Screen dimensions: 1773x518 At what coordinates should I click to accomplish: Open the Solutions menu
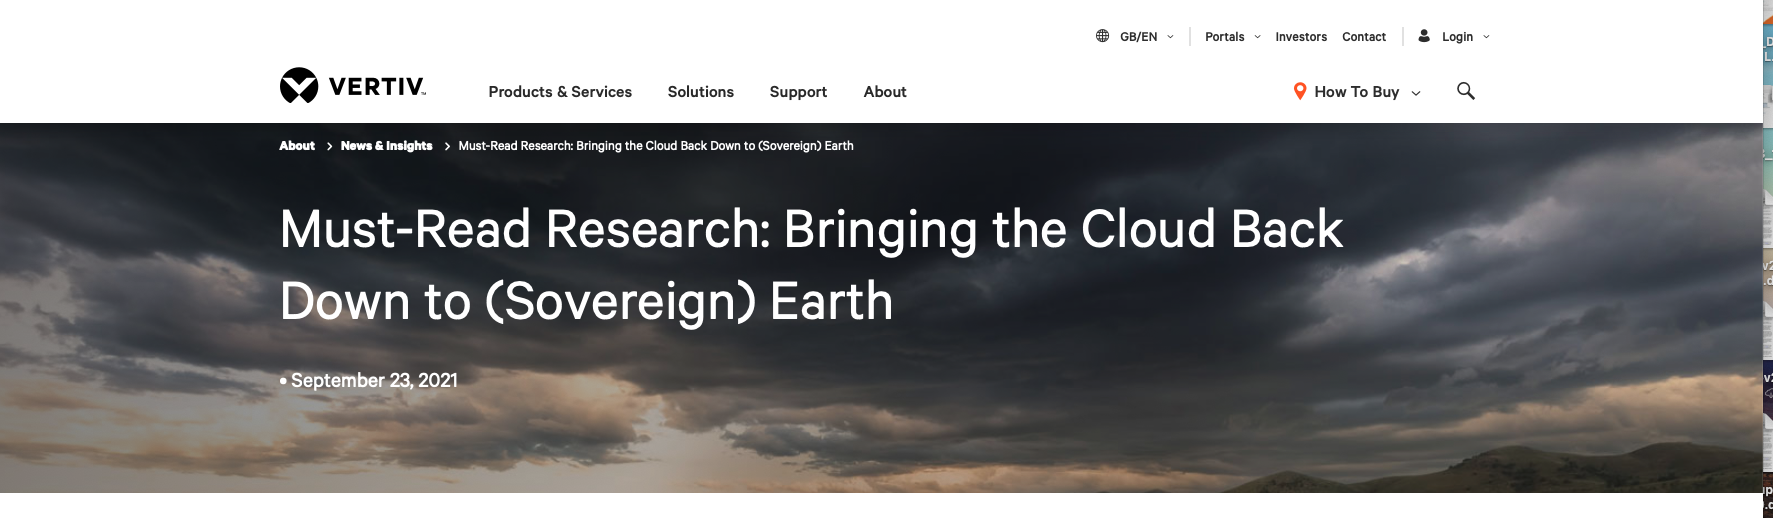coord(701,92)
